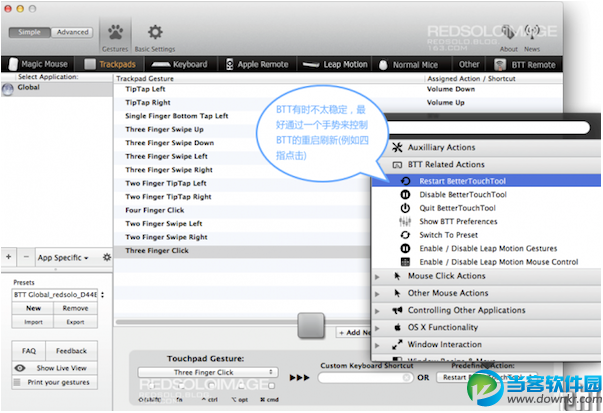
Task: Click Add New gesture button
Action: point(354,333)
